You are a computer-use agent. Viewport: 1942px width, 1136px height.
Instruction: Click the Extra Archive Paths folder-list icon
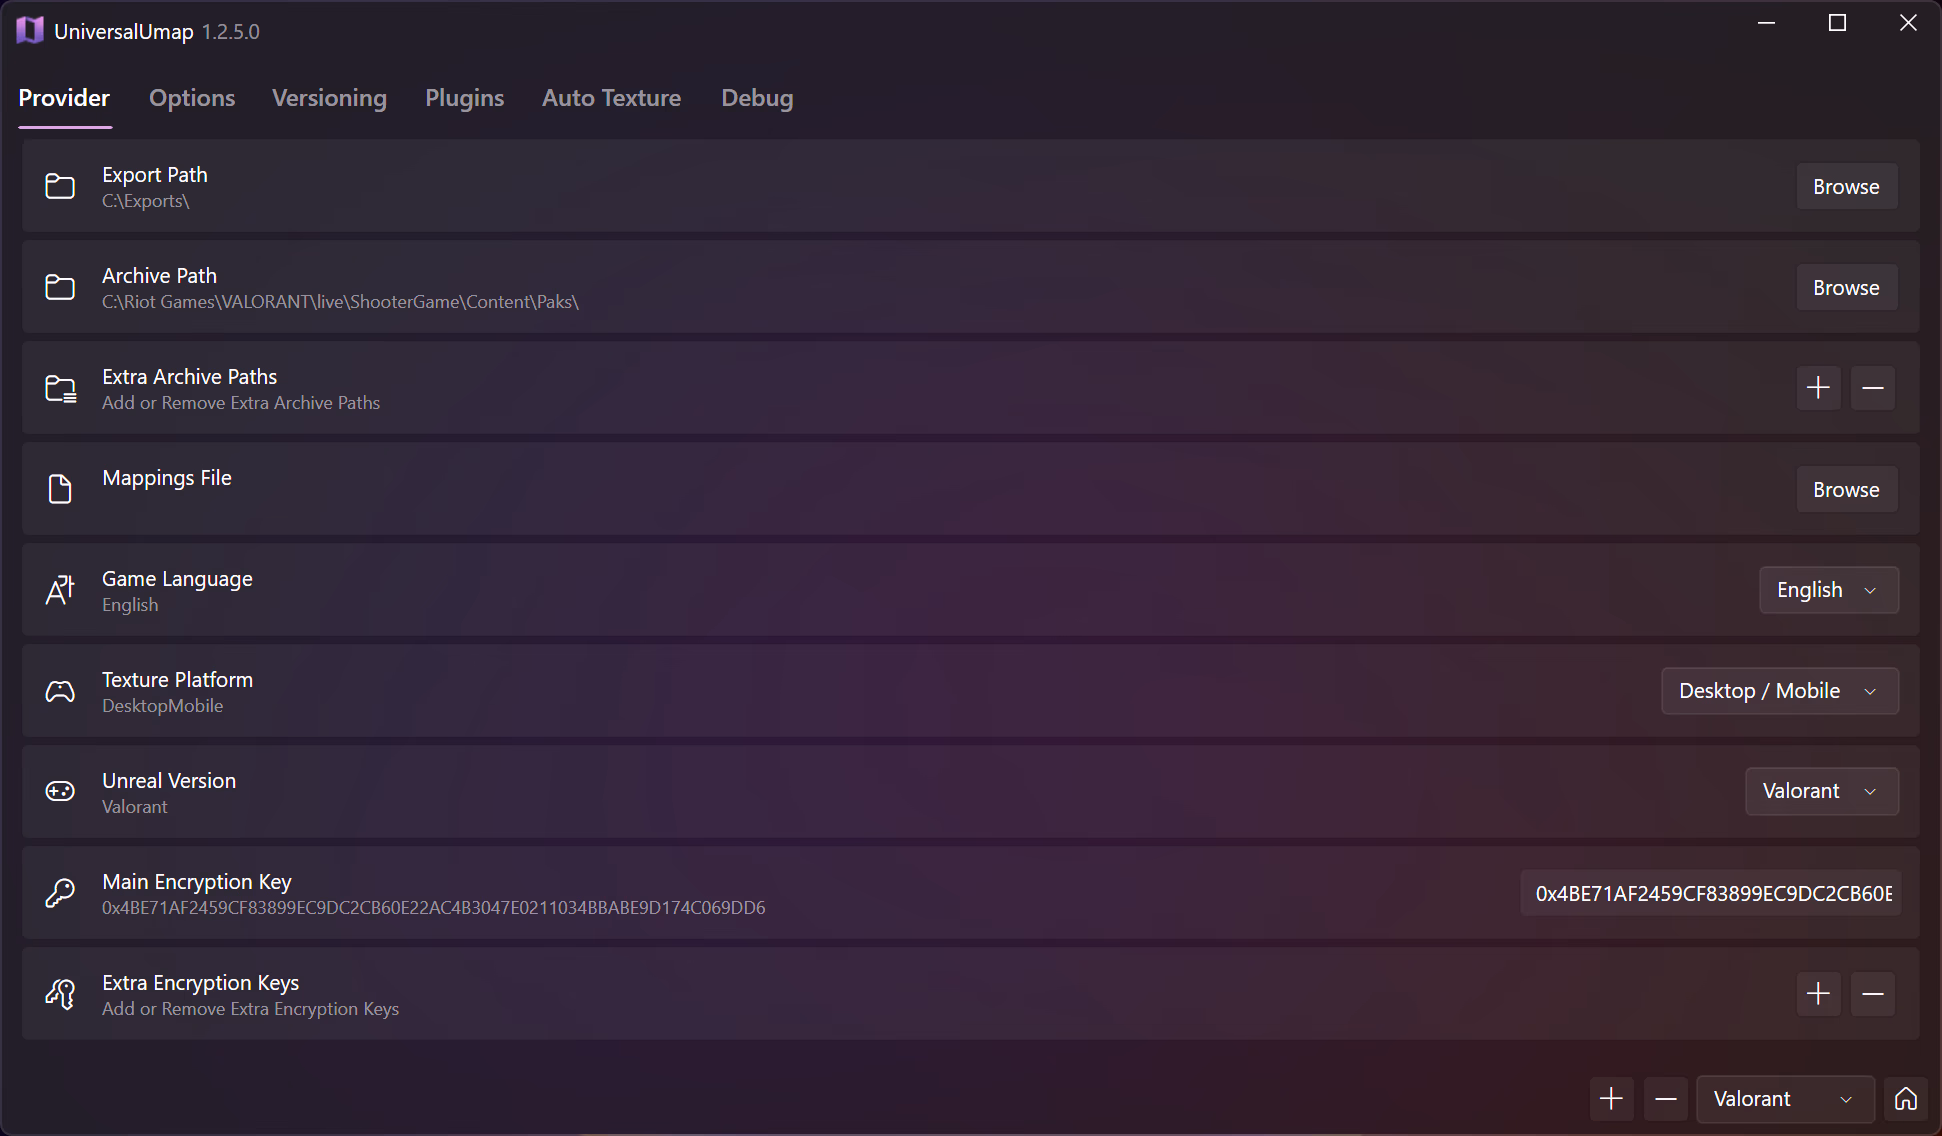pos(60,388)
